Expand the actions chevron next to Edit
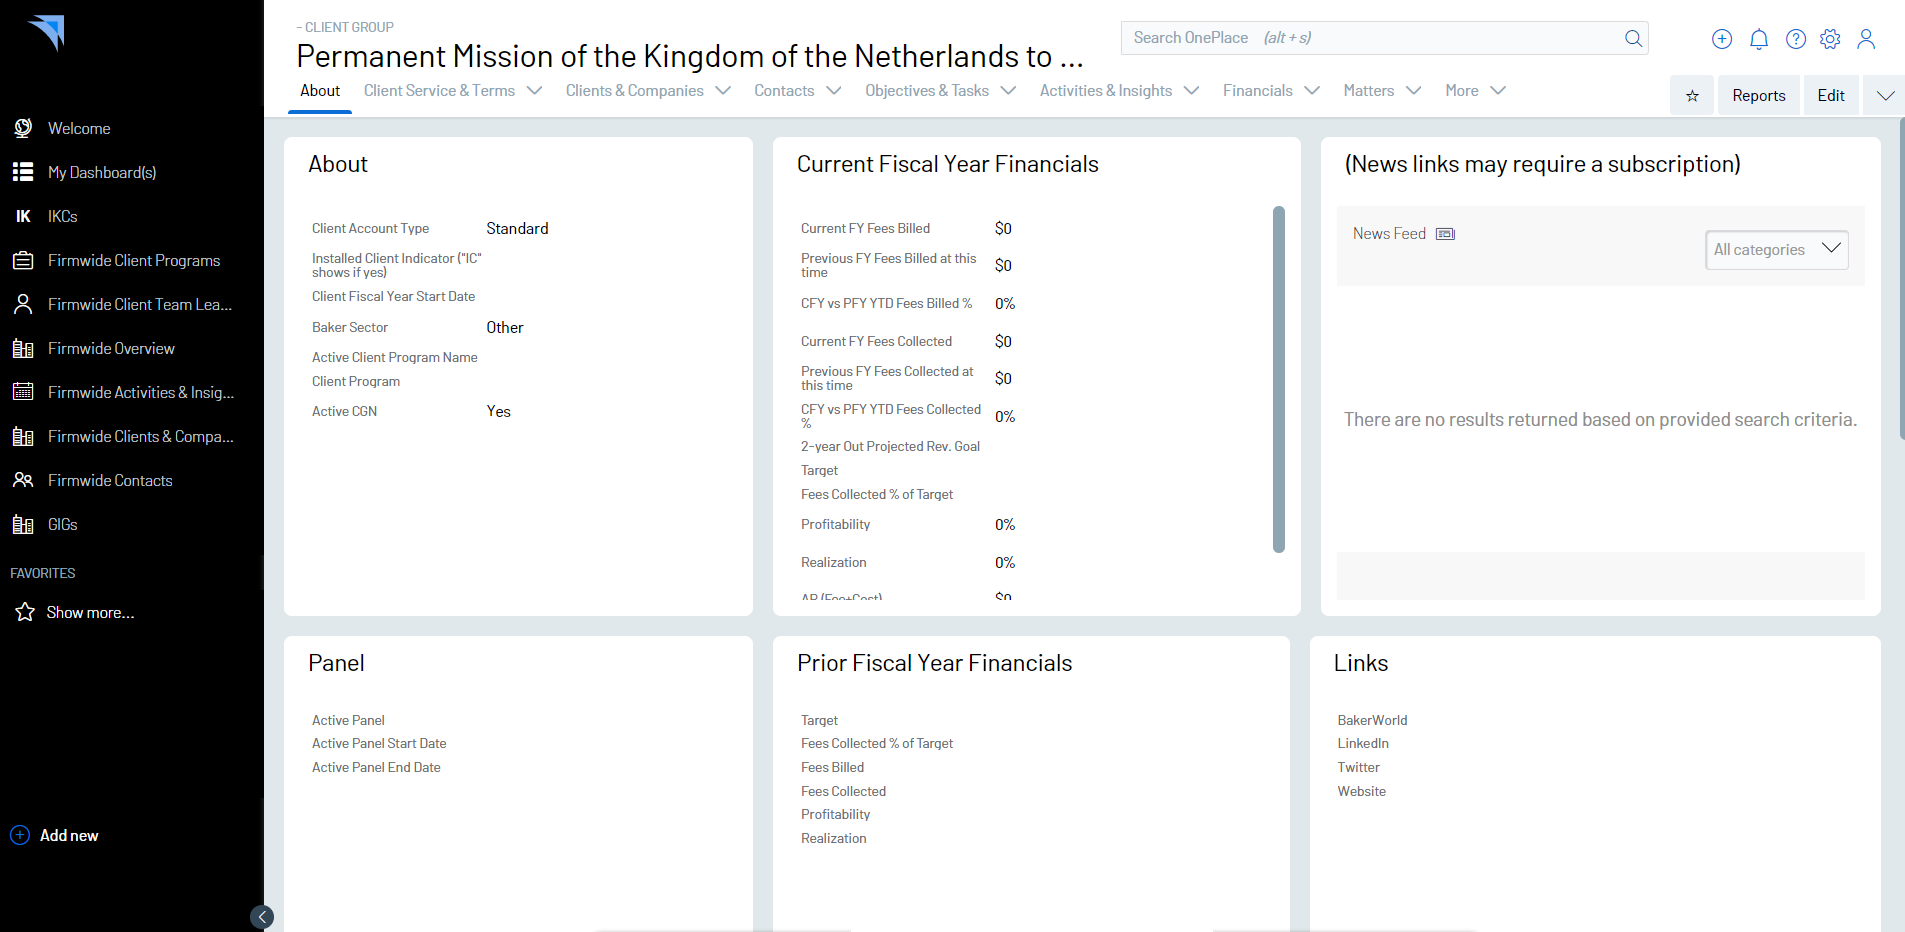The width and height of the screenshot is (1905, 932). tap(1885, 96)
